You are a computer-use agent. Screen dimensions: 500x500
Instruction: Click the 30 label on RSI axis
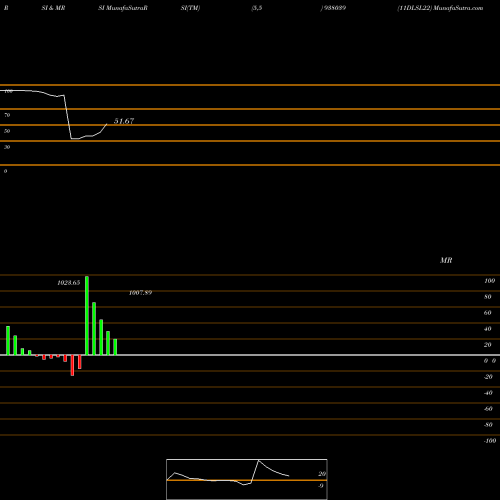pyautogui.click(x=7, y=147)
